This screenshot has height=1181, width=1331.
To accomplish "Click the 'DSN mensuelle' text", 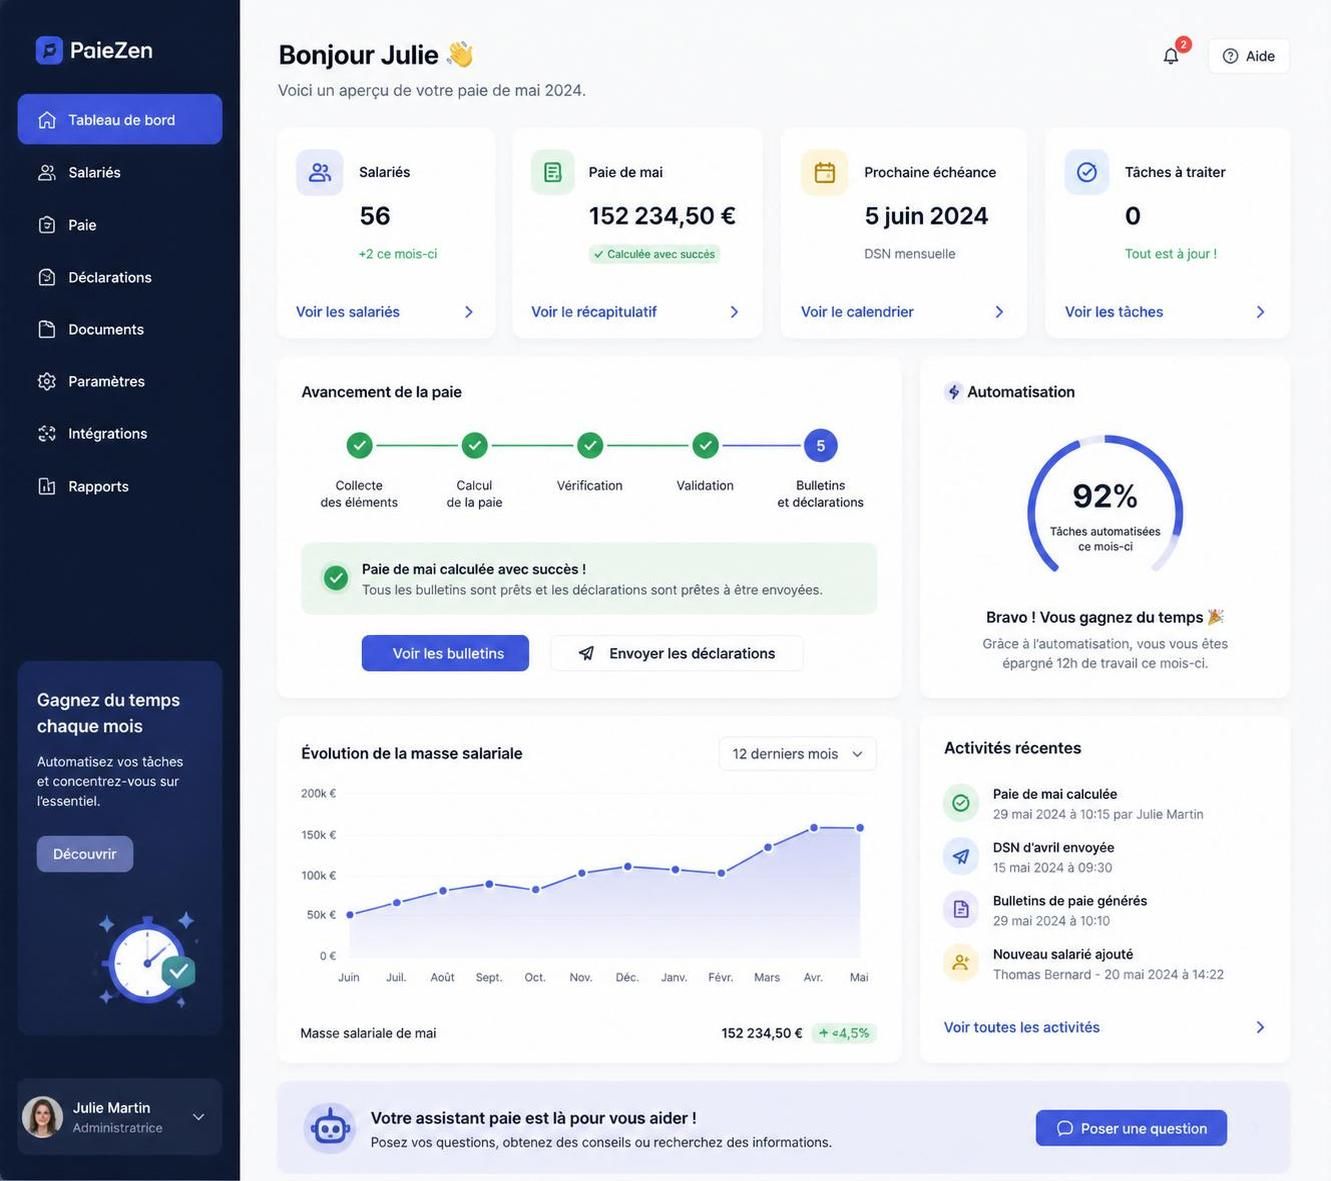I will point(910,254).
